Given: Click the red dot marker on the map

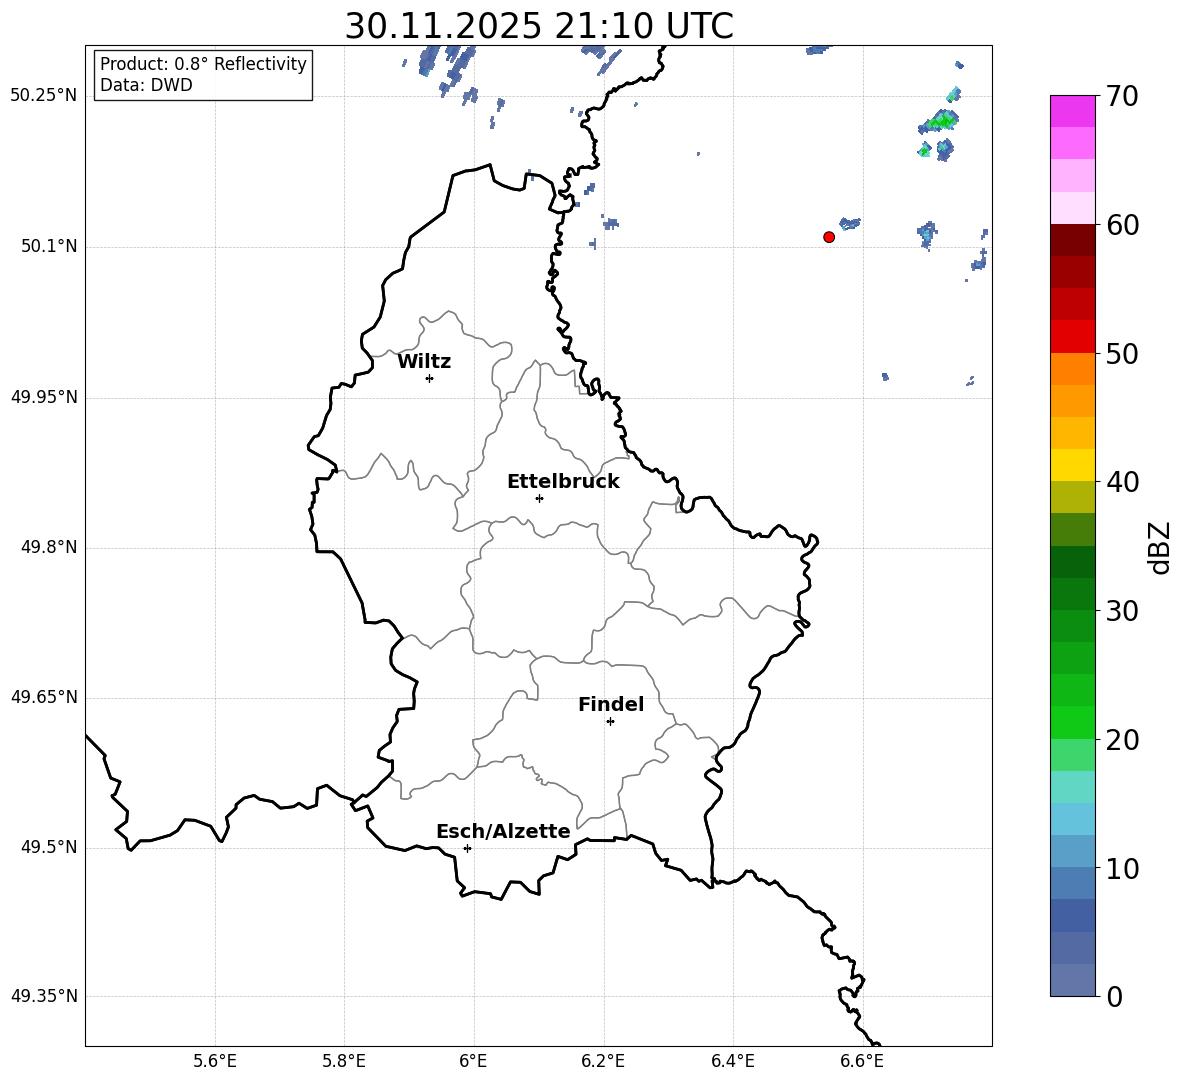Looking at the screenshot, I should click(x=828, y=237).
